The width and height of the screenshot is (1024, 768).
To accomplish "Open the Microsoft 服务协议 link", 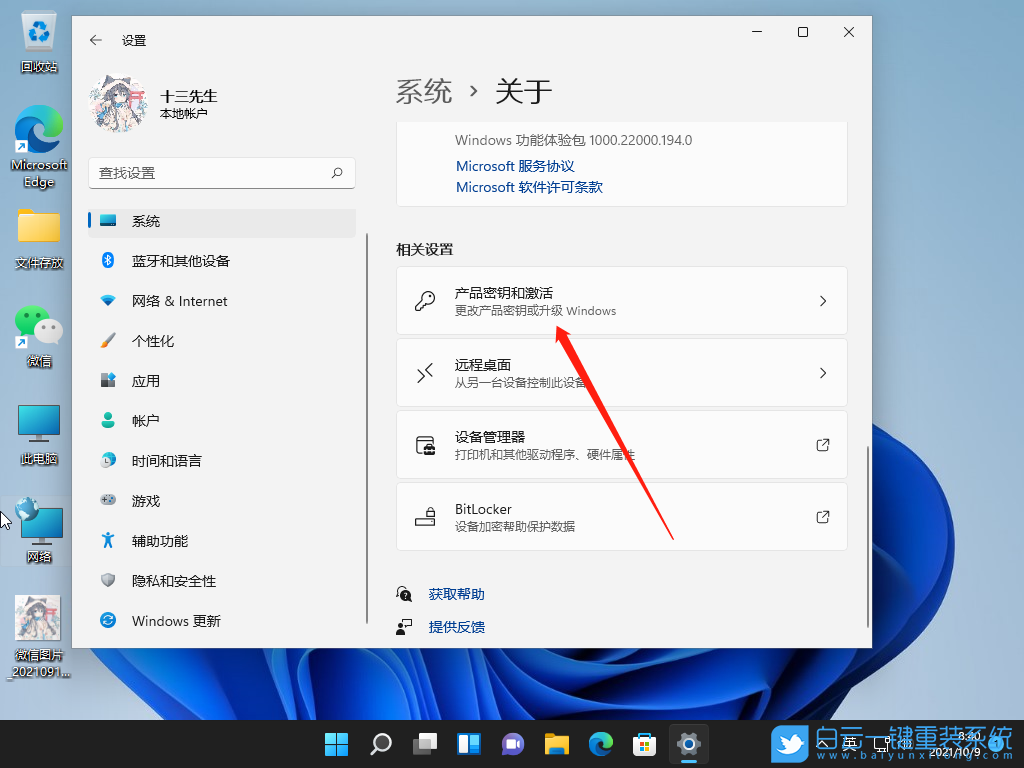I will coord(514,165).
